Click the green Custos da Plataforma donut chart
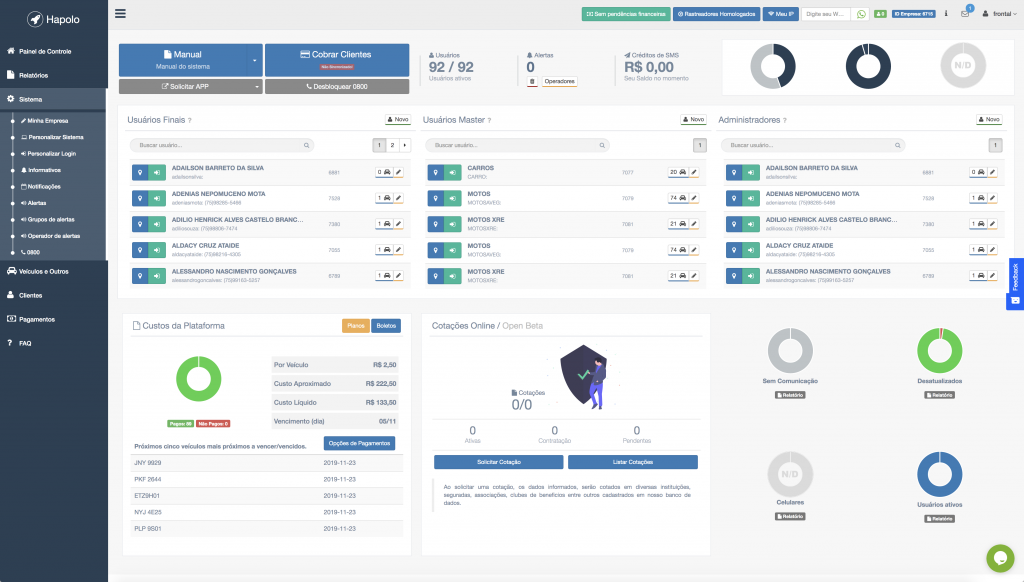 [198, 379]
